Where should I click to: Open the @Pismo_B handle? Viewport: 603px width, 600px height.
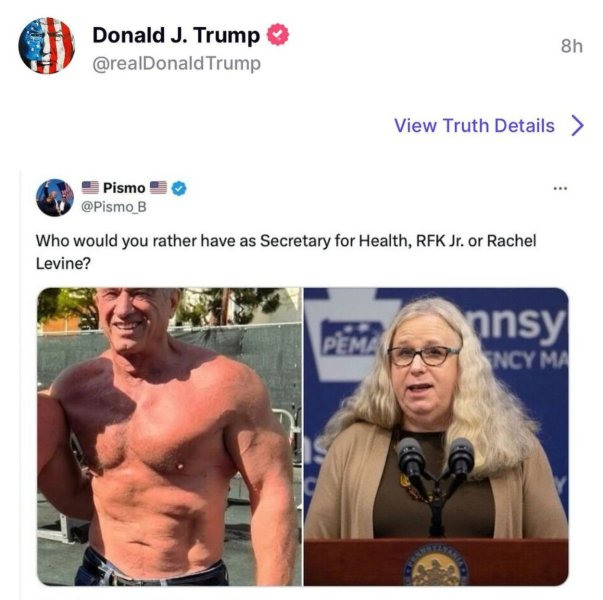(114, 207)
